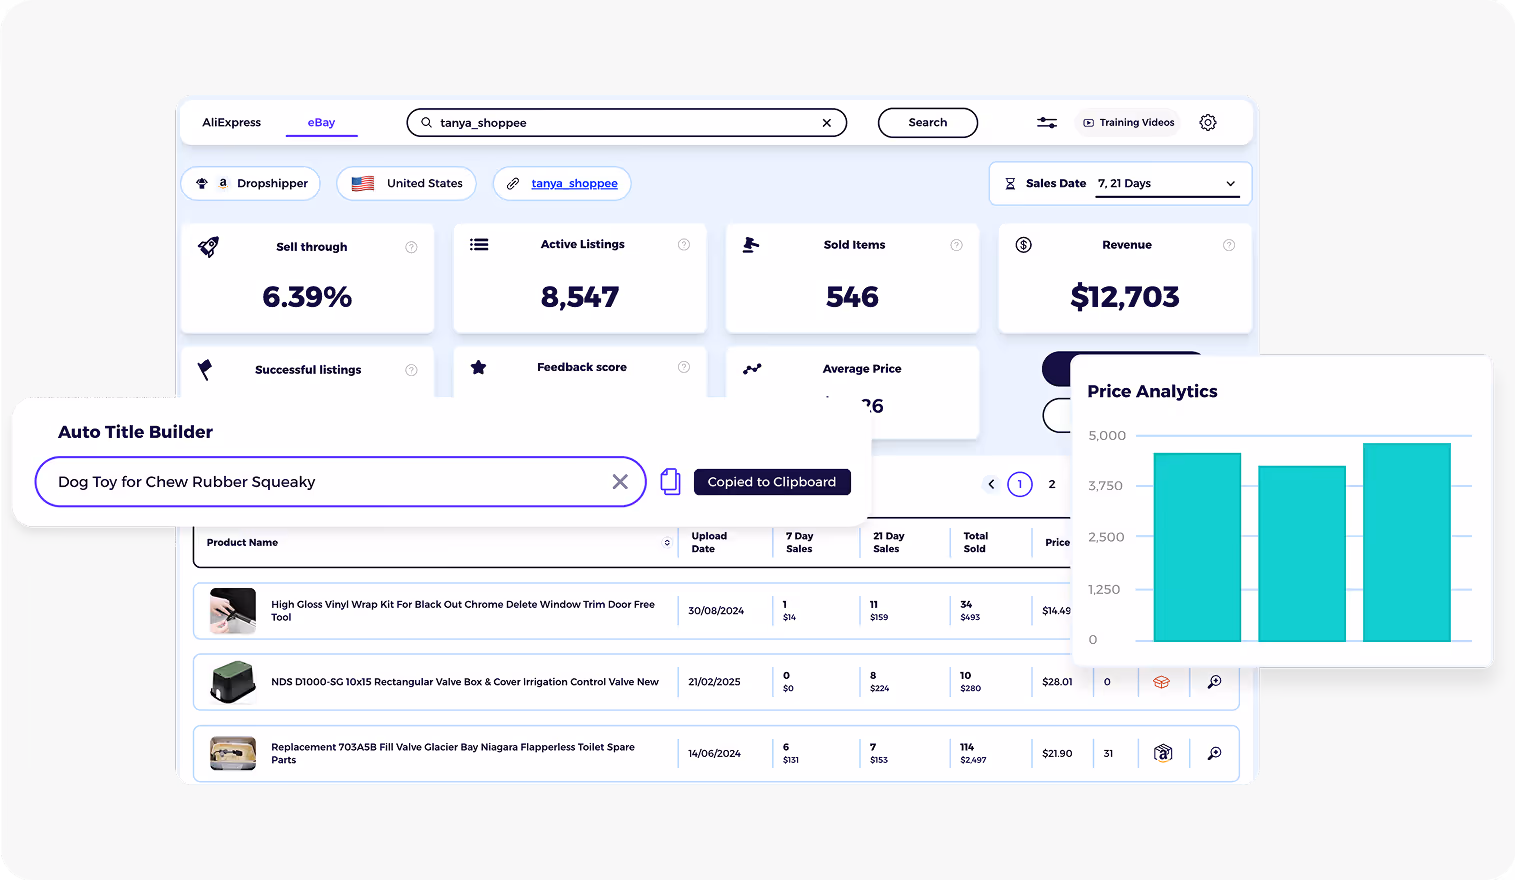The width and height of the screenshot is (1515, 880).
Task: Clear the Auto Title Builder text
Action: [x=620, y=482]
